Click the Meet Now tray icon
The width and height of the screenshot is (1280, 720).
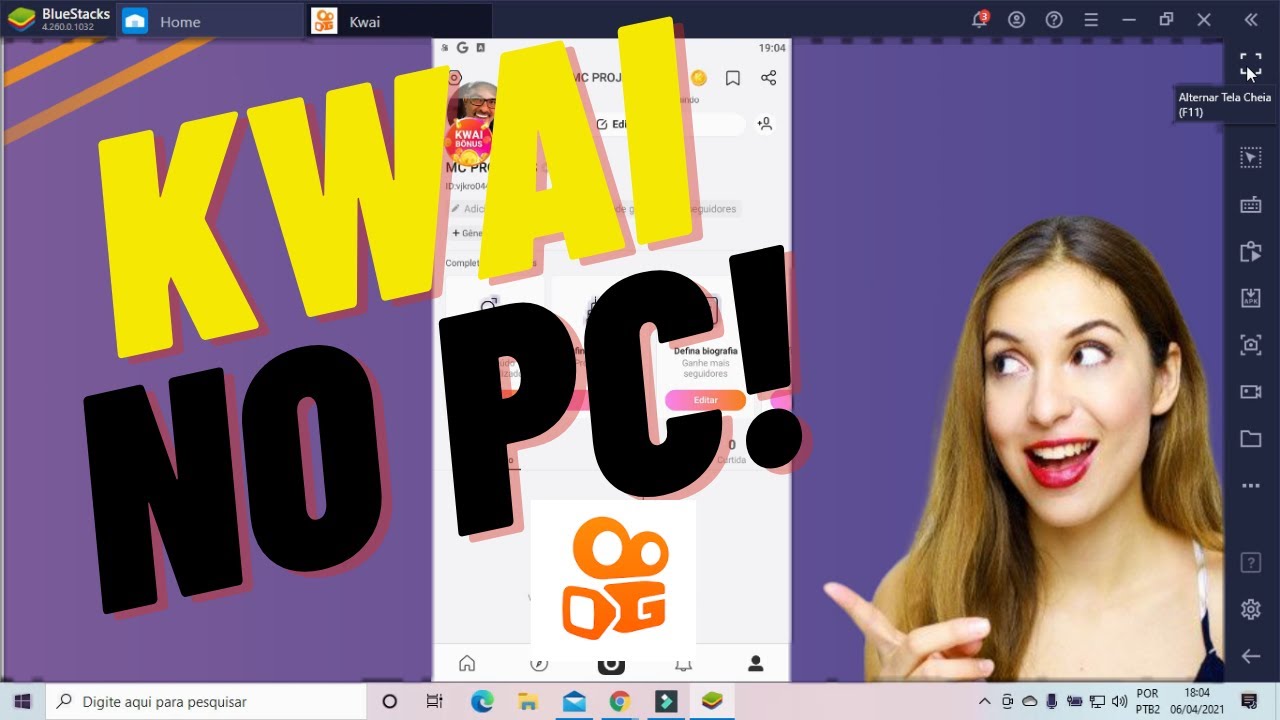pos(1008,701)
